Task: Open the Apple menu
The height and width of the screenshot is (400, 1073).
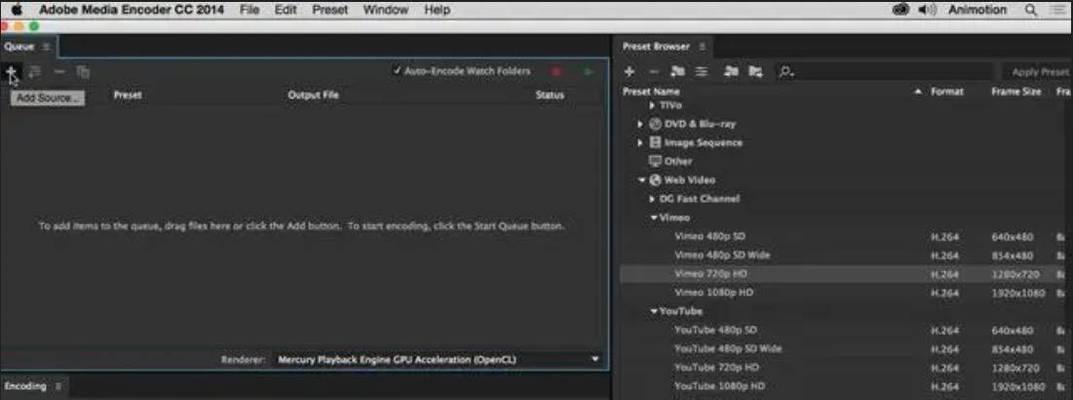Action: click(16, 10)
